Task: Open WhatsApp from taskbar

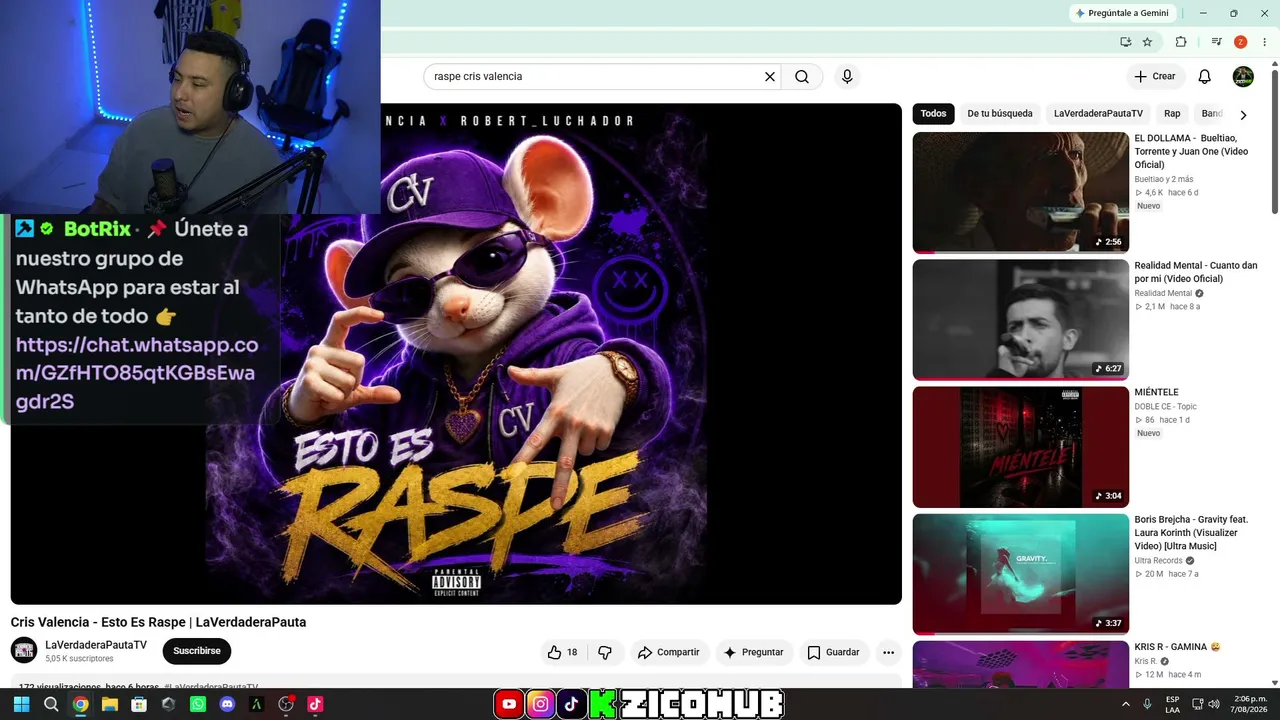Action: tap(198, 704)
